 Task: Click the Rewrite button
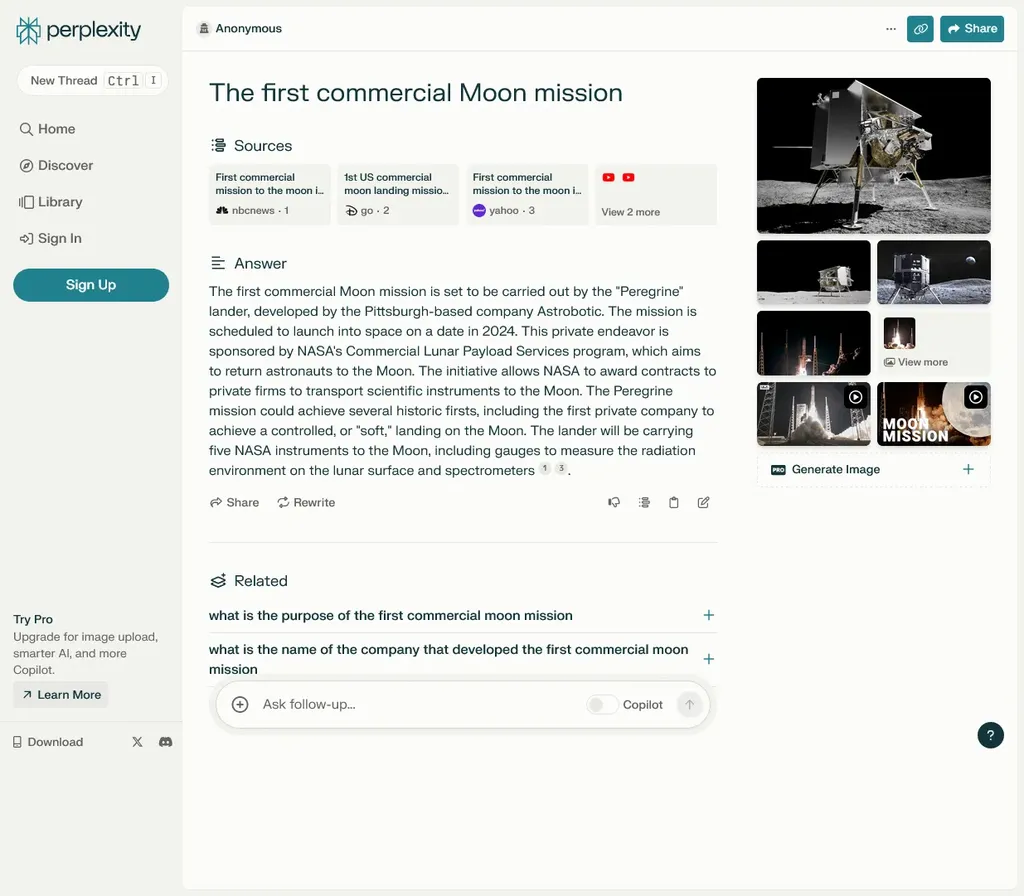click(x=306, y=502)
